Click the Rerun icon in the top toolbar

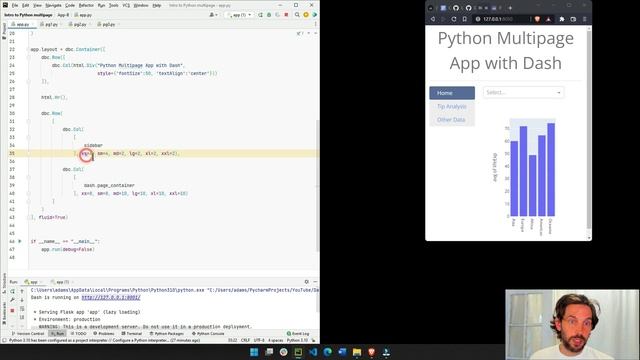(x=260, y=15)
